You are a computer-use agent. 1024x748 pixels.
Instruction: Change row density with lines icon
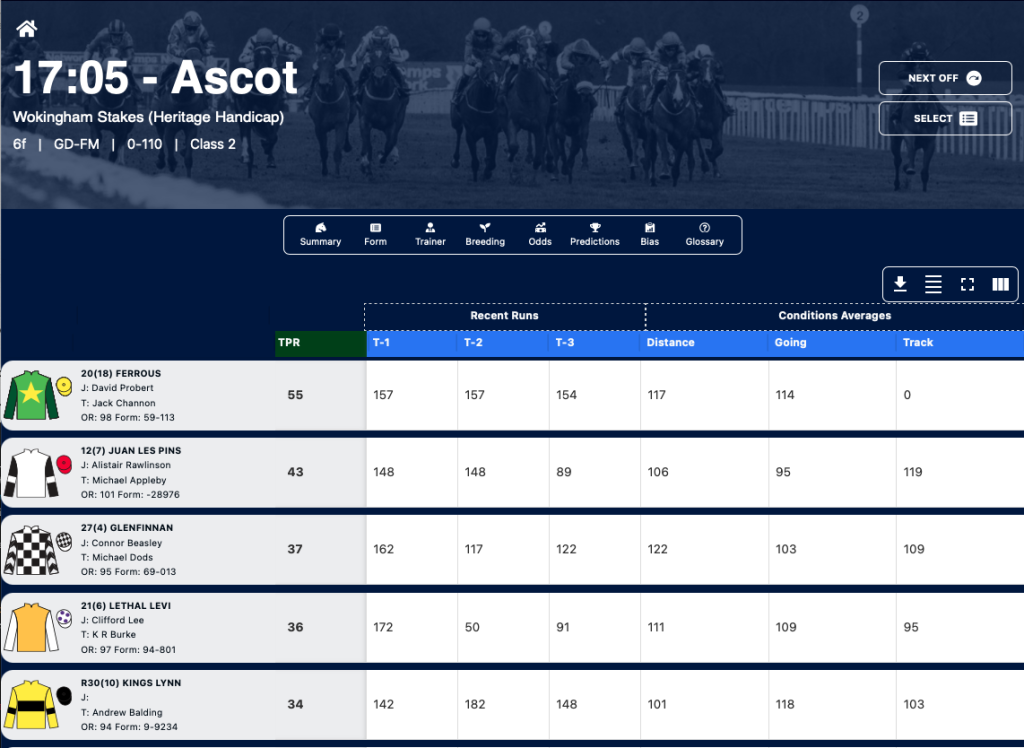(933, 284)
